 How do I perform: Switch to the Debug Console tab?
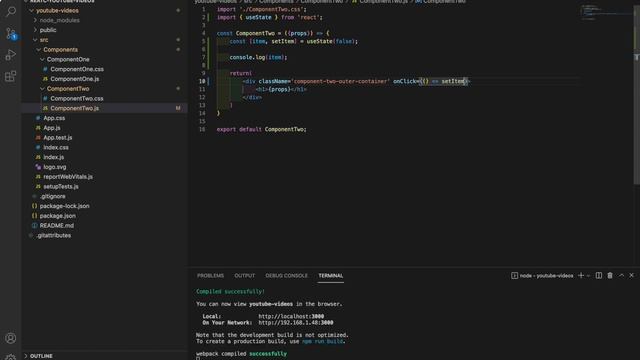287,276
